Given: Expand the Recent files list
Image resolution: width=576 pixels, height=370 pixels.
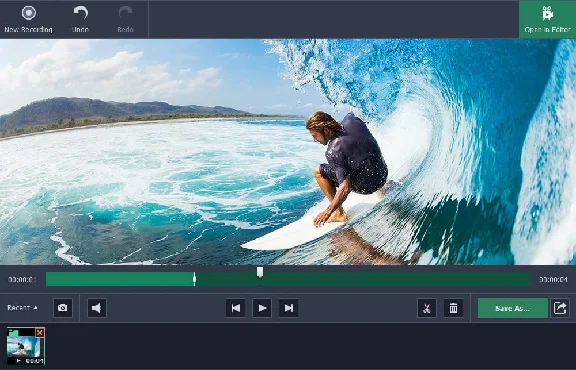Looking at the screenshot, I should coord(22,308).
